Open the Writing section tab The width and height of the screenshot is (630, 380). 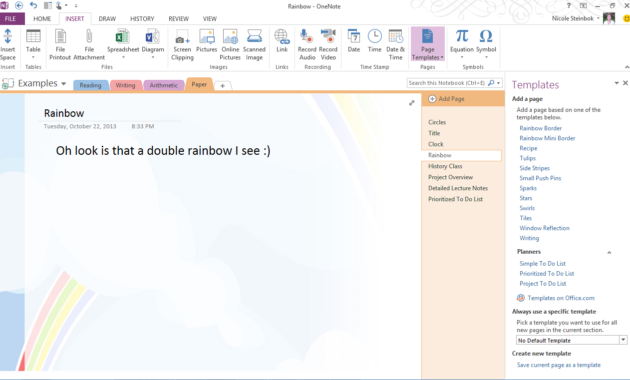[x=125, y=85]
